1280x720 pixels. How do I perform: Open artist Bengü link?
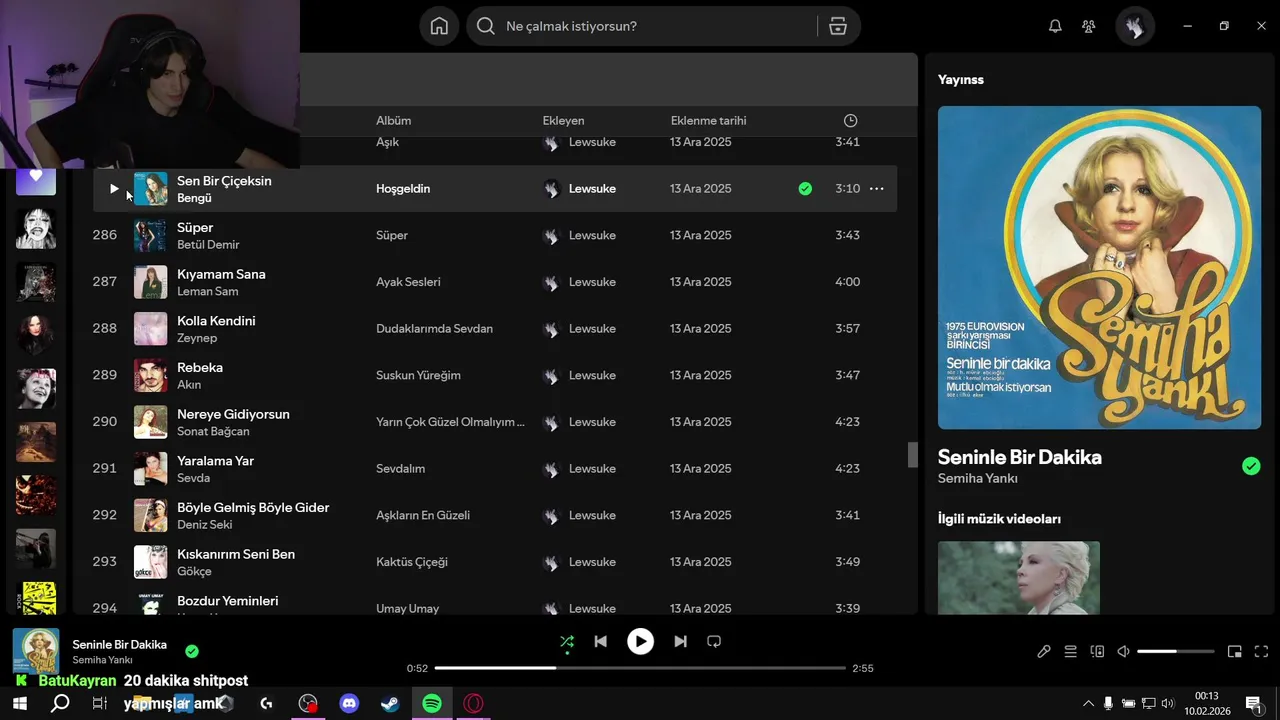click(194, 198)
